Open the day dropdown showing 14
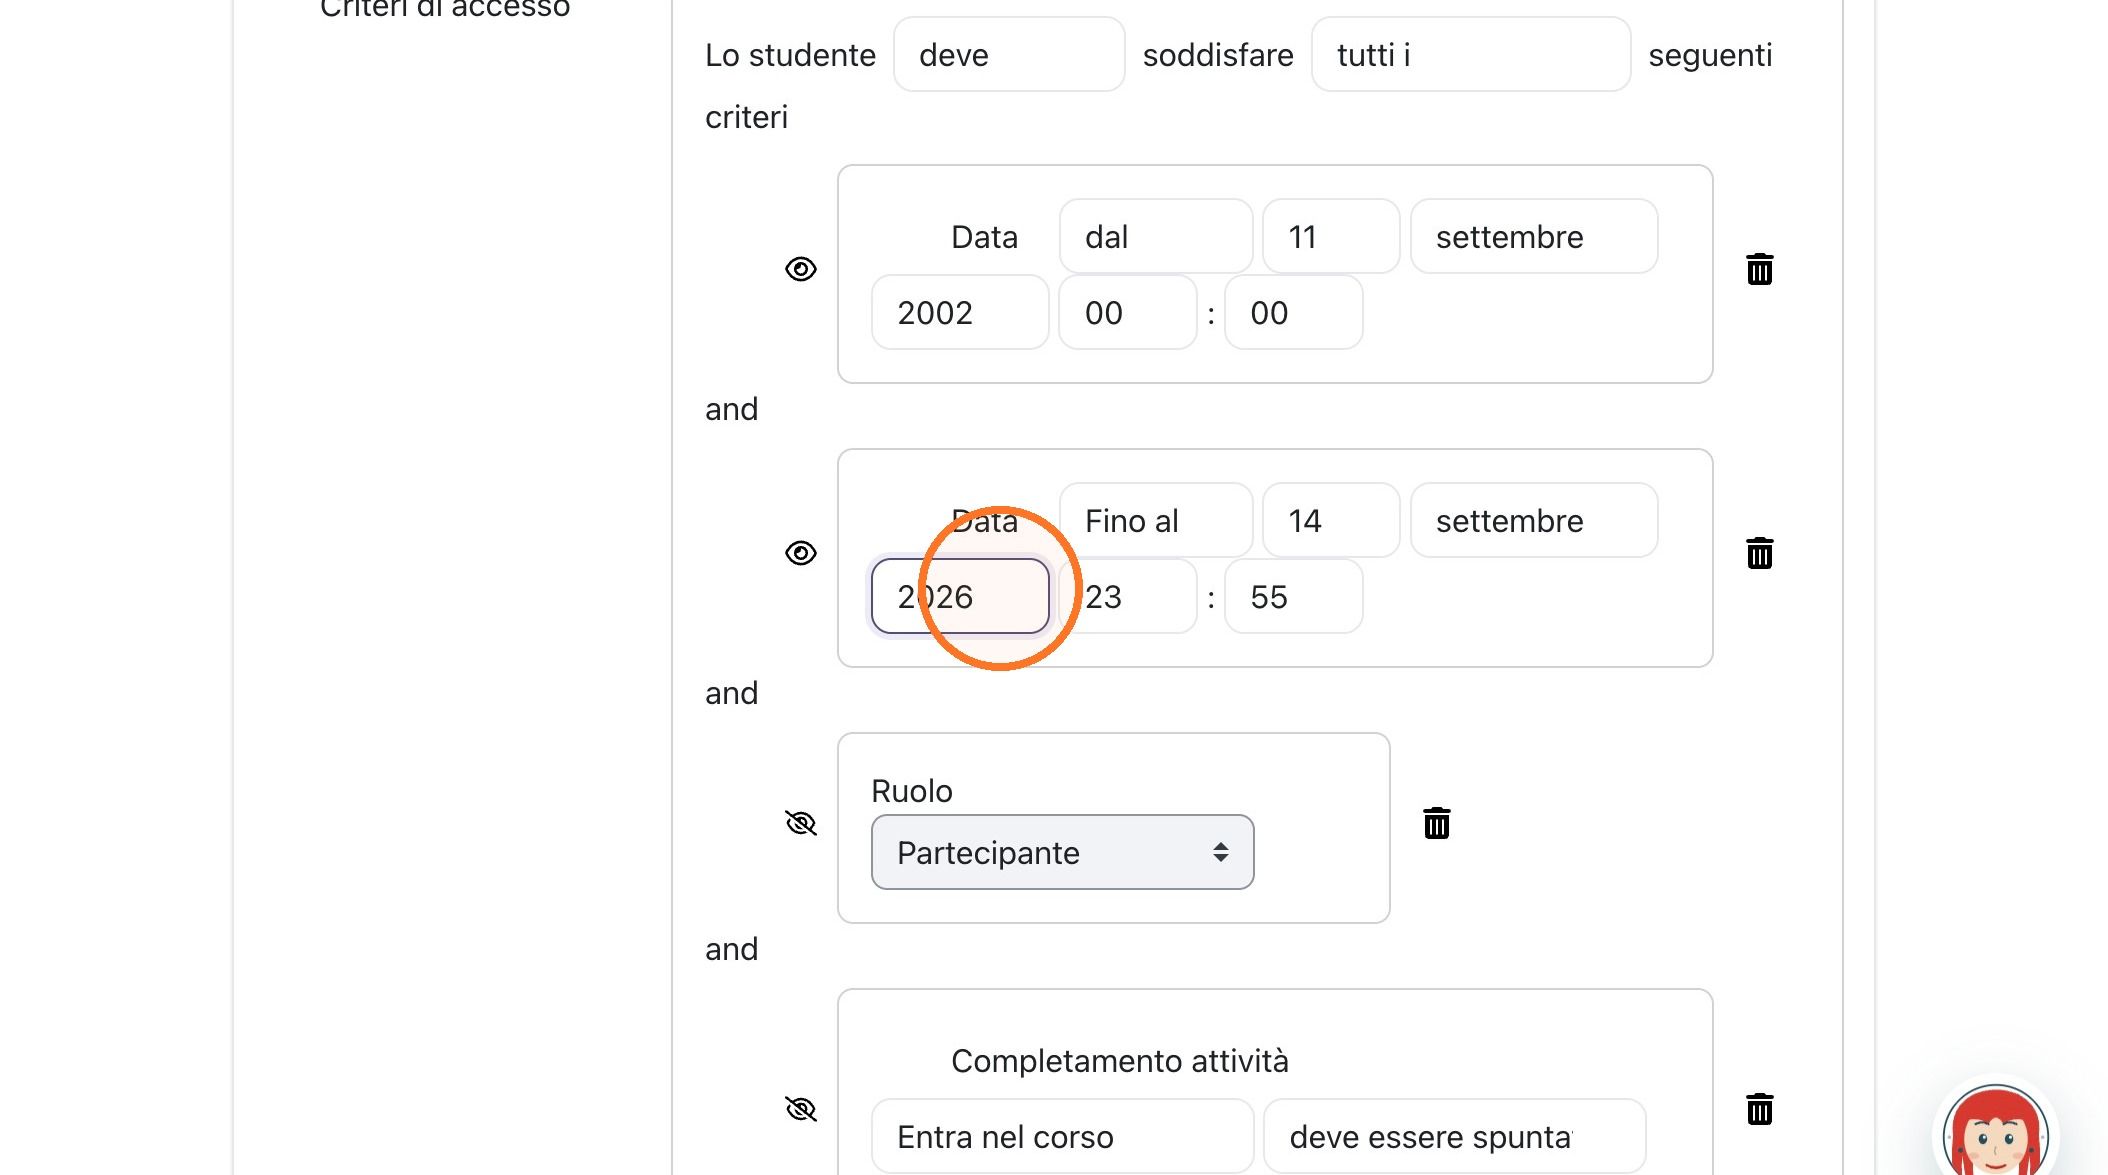Viewport: 2108px width, 1175px height. point(1331,520)
